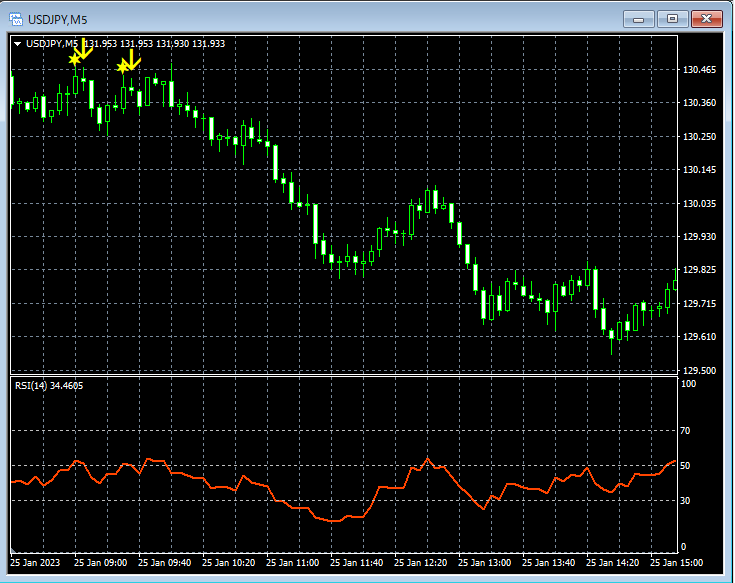The image size is (735, 583).
Task: Click the 130.465 price level label
Action: point(699,70)
